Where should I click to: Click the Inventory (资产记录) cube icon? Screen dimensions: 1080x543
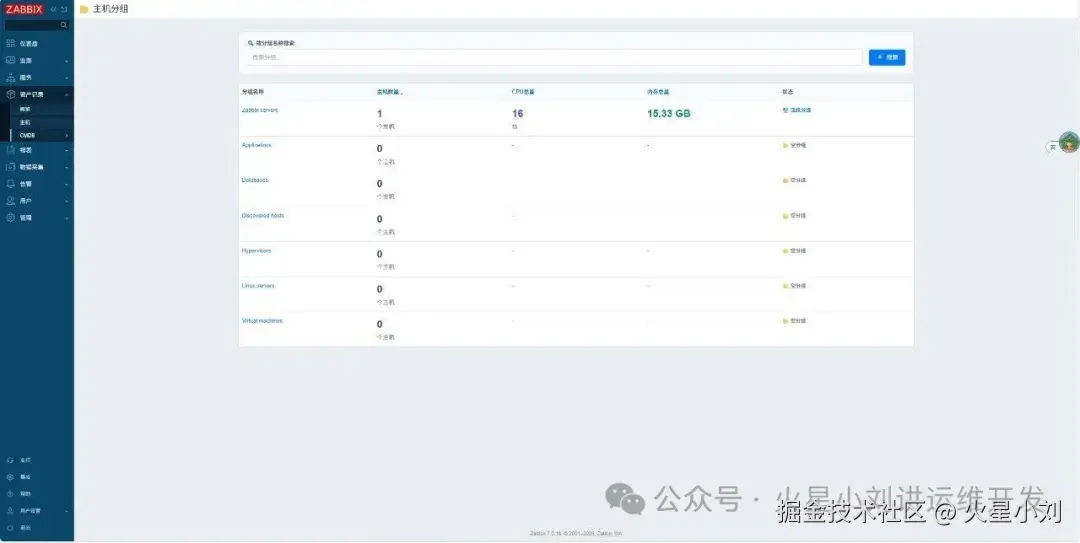(x=10, y=94)
